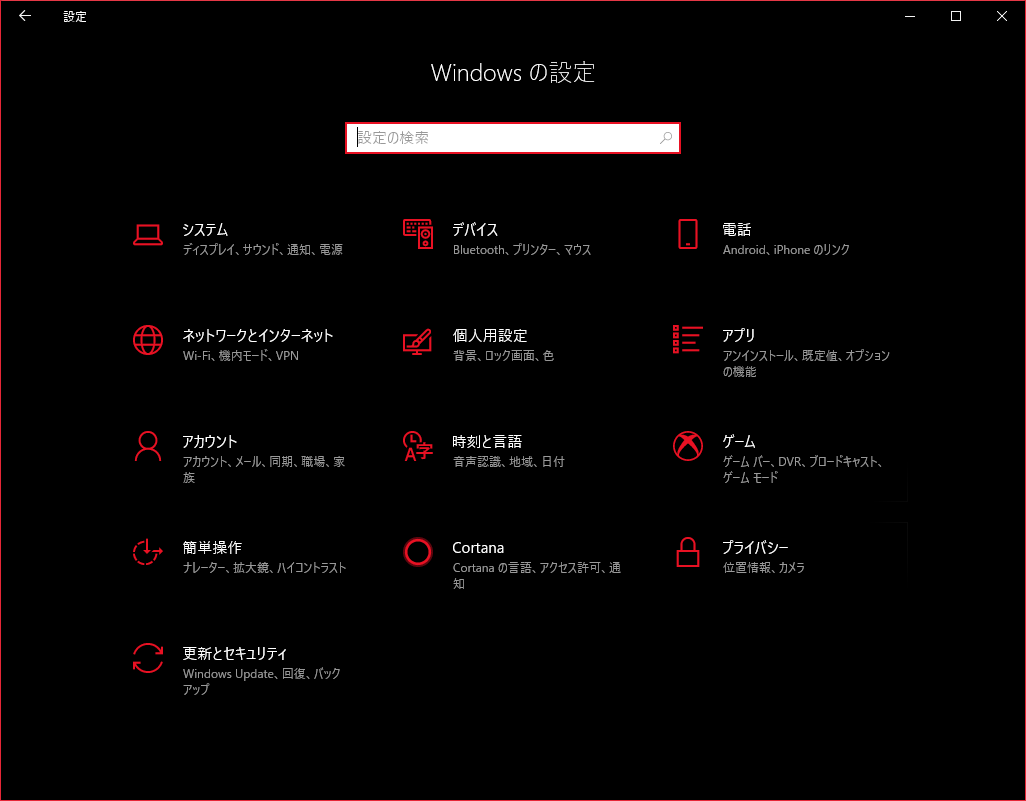This screenshot has height=801, width=1026.
Task: Click the Cortana ring icon
Action: coord(417,552)
